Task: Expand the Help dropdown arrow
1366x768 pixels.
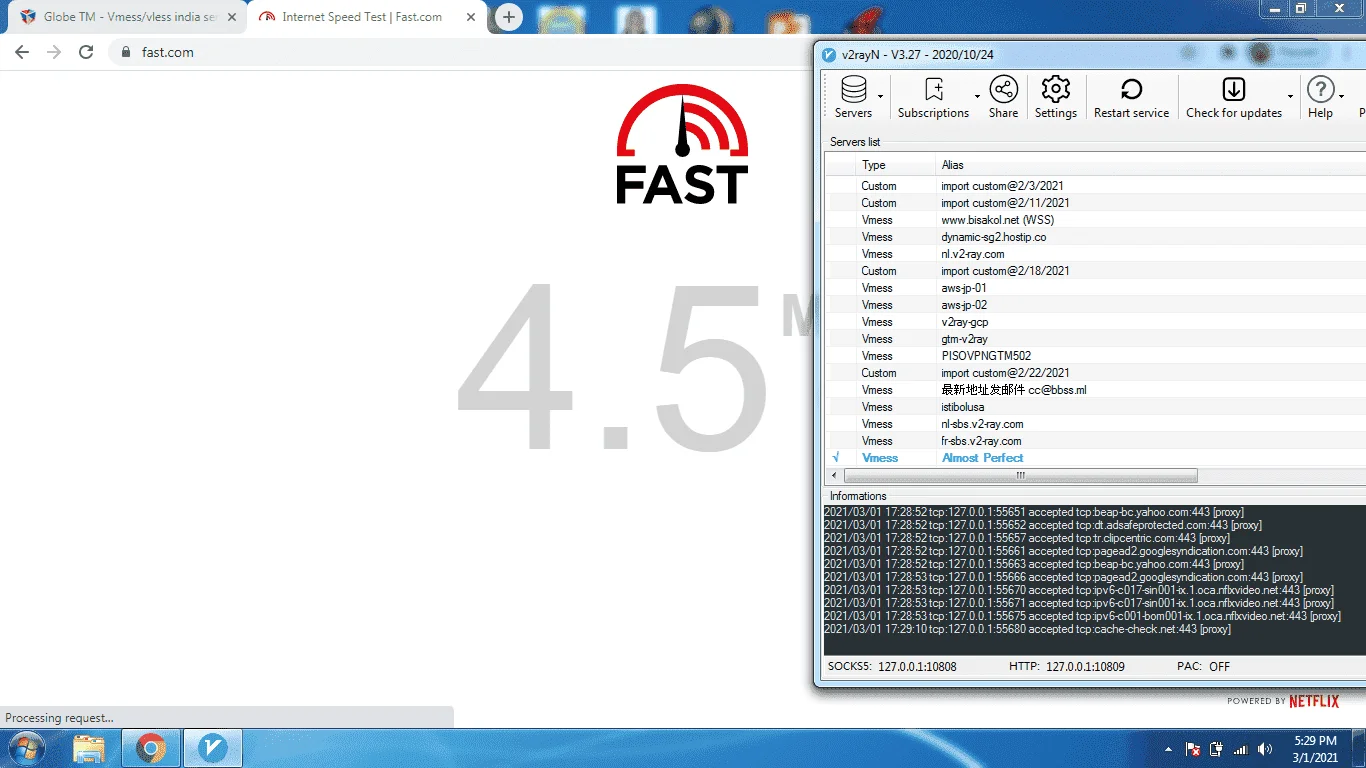Action: 1341,96
